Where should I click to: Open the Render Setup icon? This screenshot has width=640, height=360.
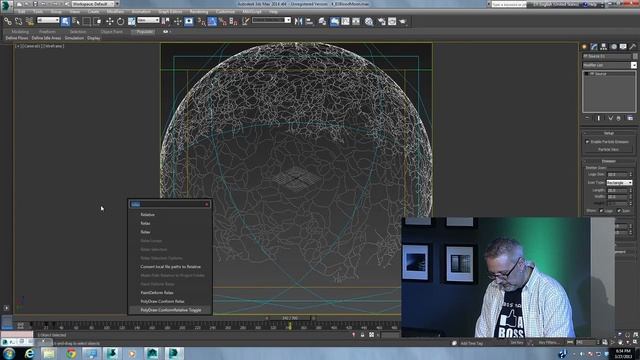click(x=381, y=22)
